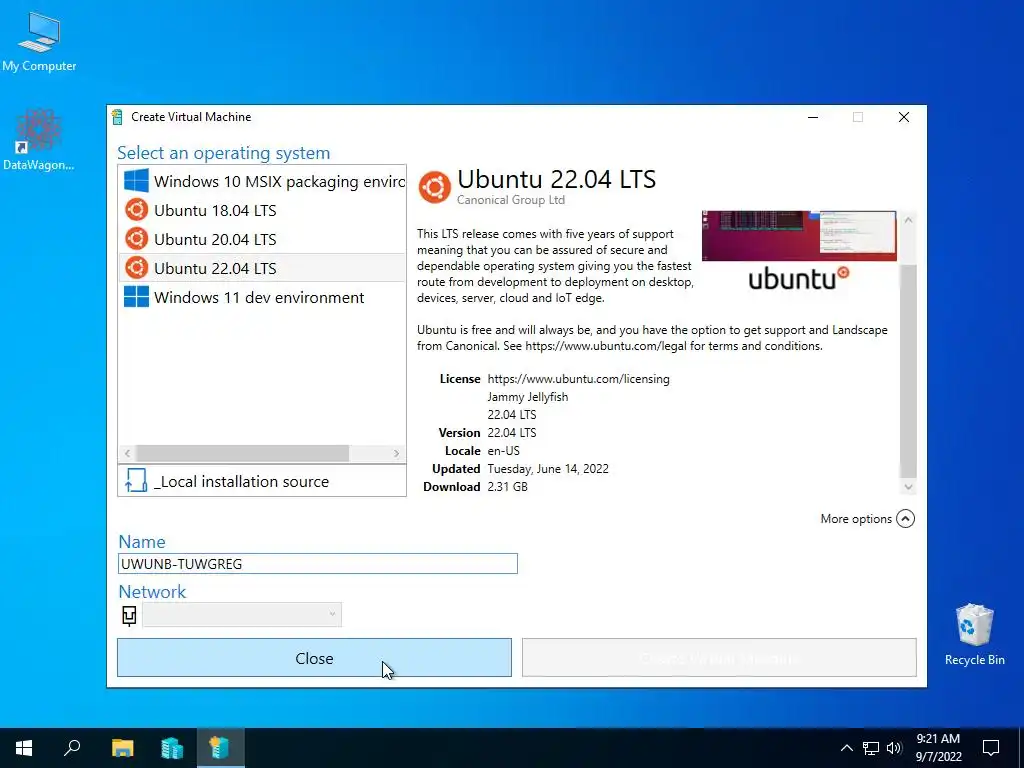
Task: Open the DataWagon desktop shortcut
Action: coord(39,140)
